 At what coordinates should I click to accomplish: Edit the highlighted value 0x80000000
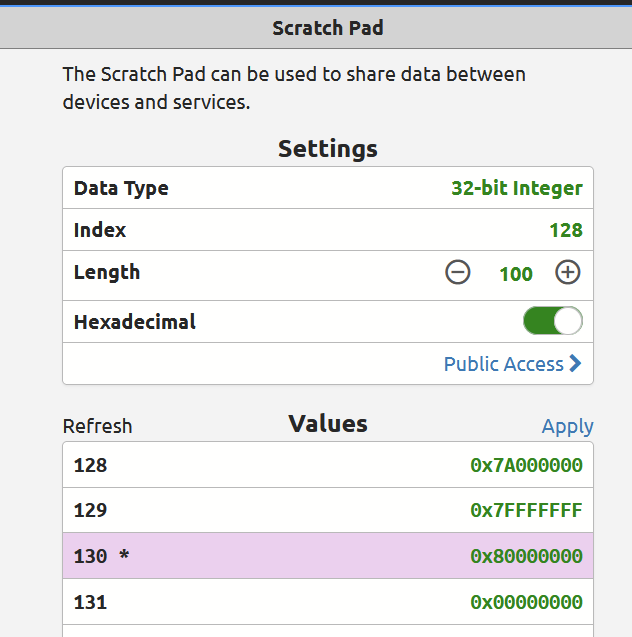coord(526,556)
